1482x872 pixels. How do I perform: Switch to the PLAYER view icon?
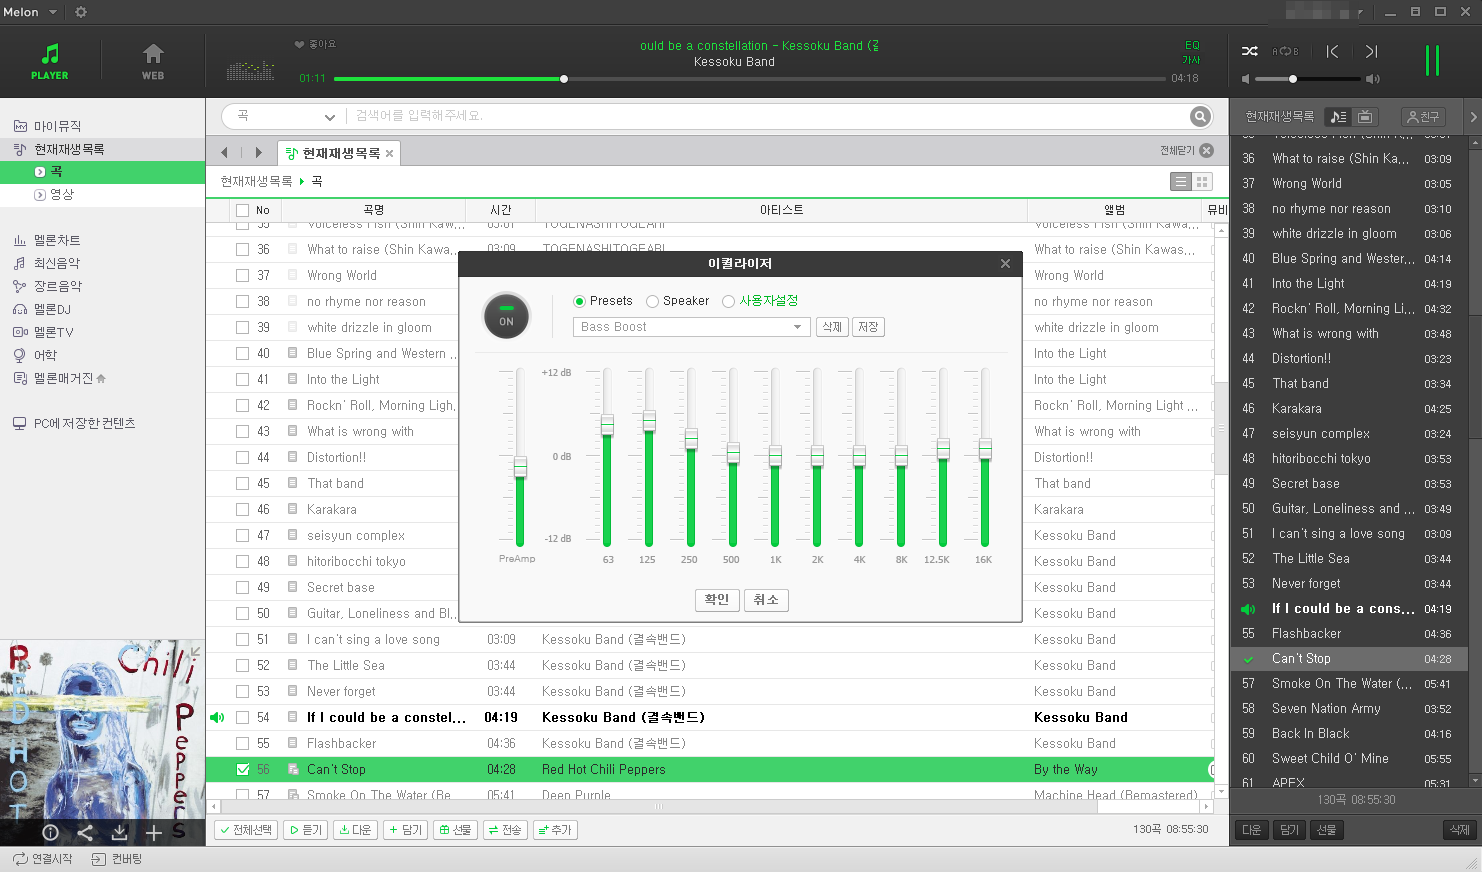pyautogui.click(x=50, y=61)
